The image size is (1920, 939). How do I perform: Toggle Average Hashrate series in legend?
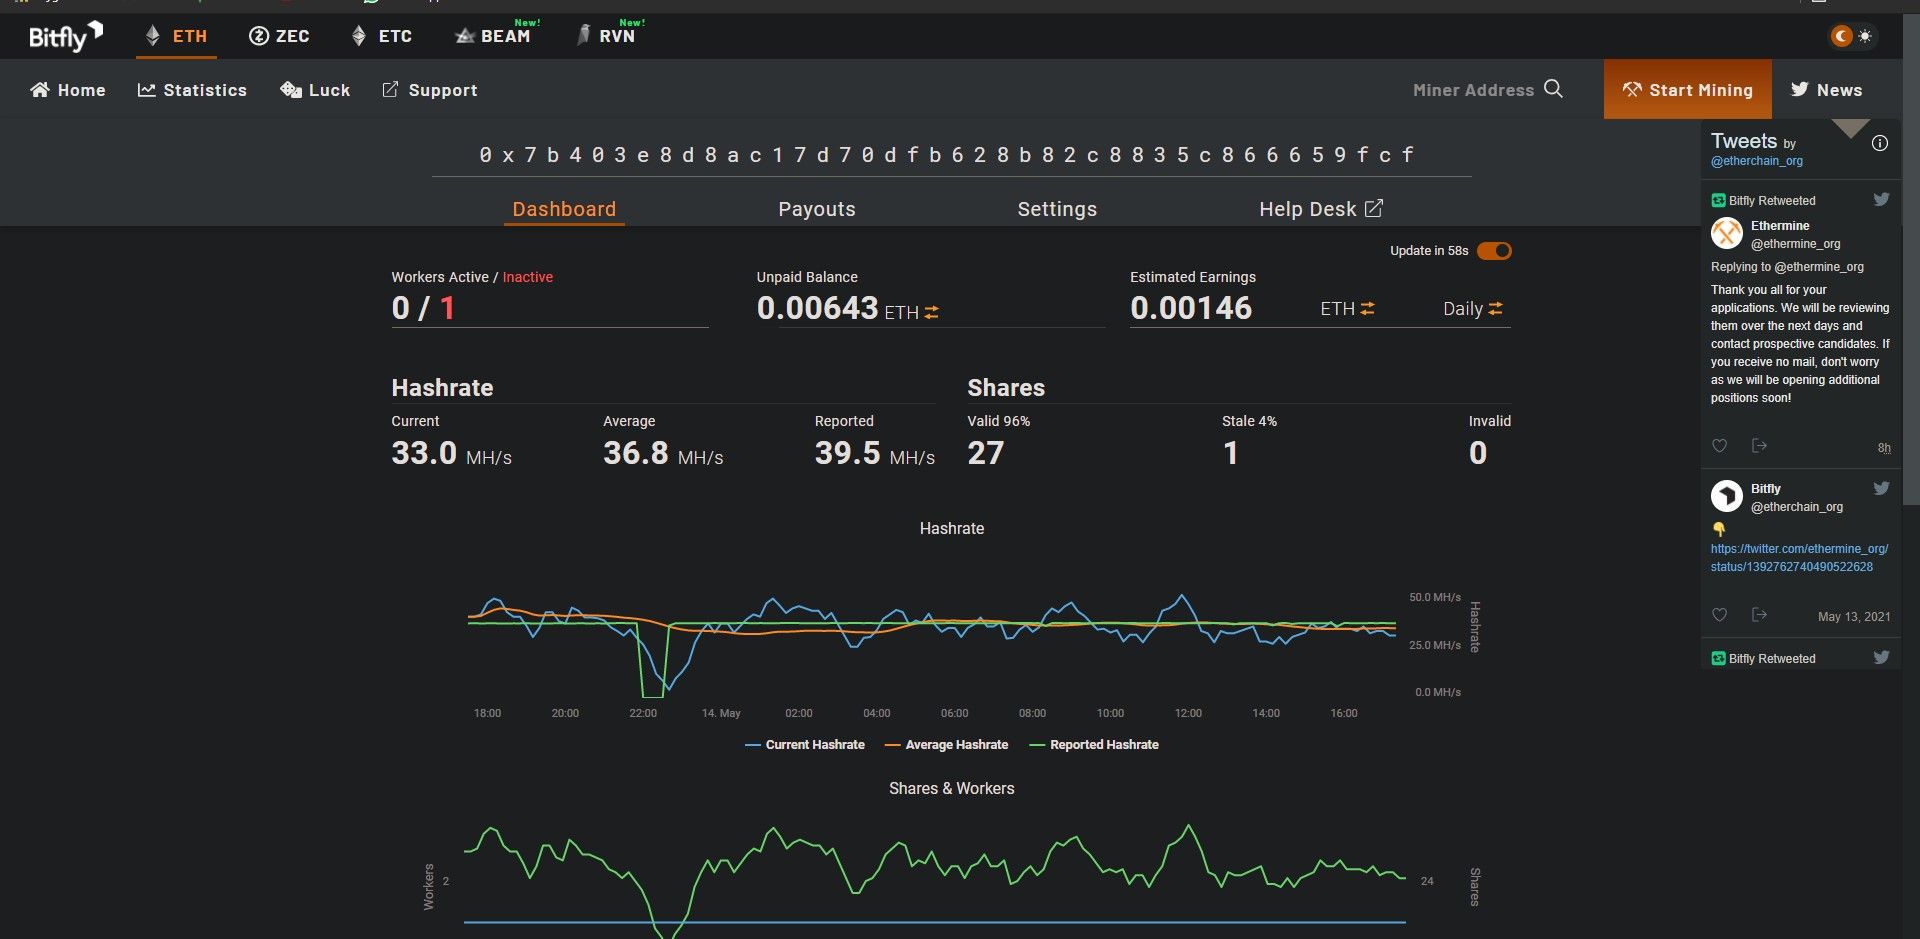(x=946, y=745)
